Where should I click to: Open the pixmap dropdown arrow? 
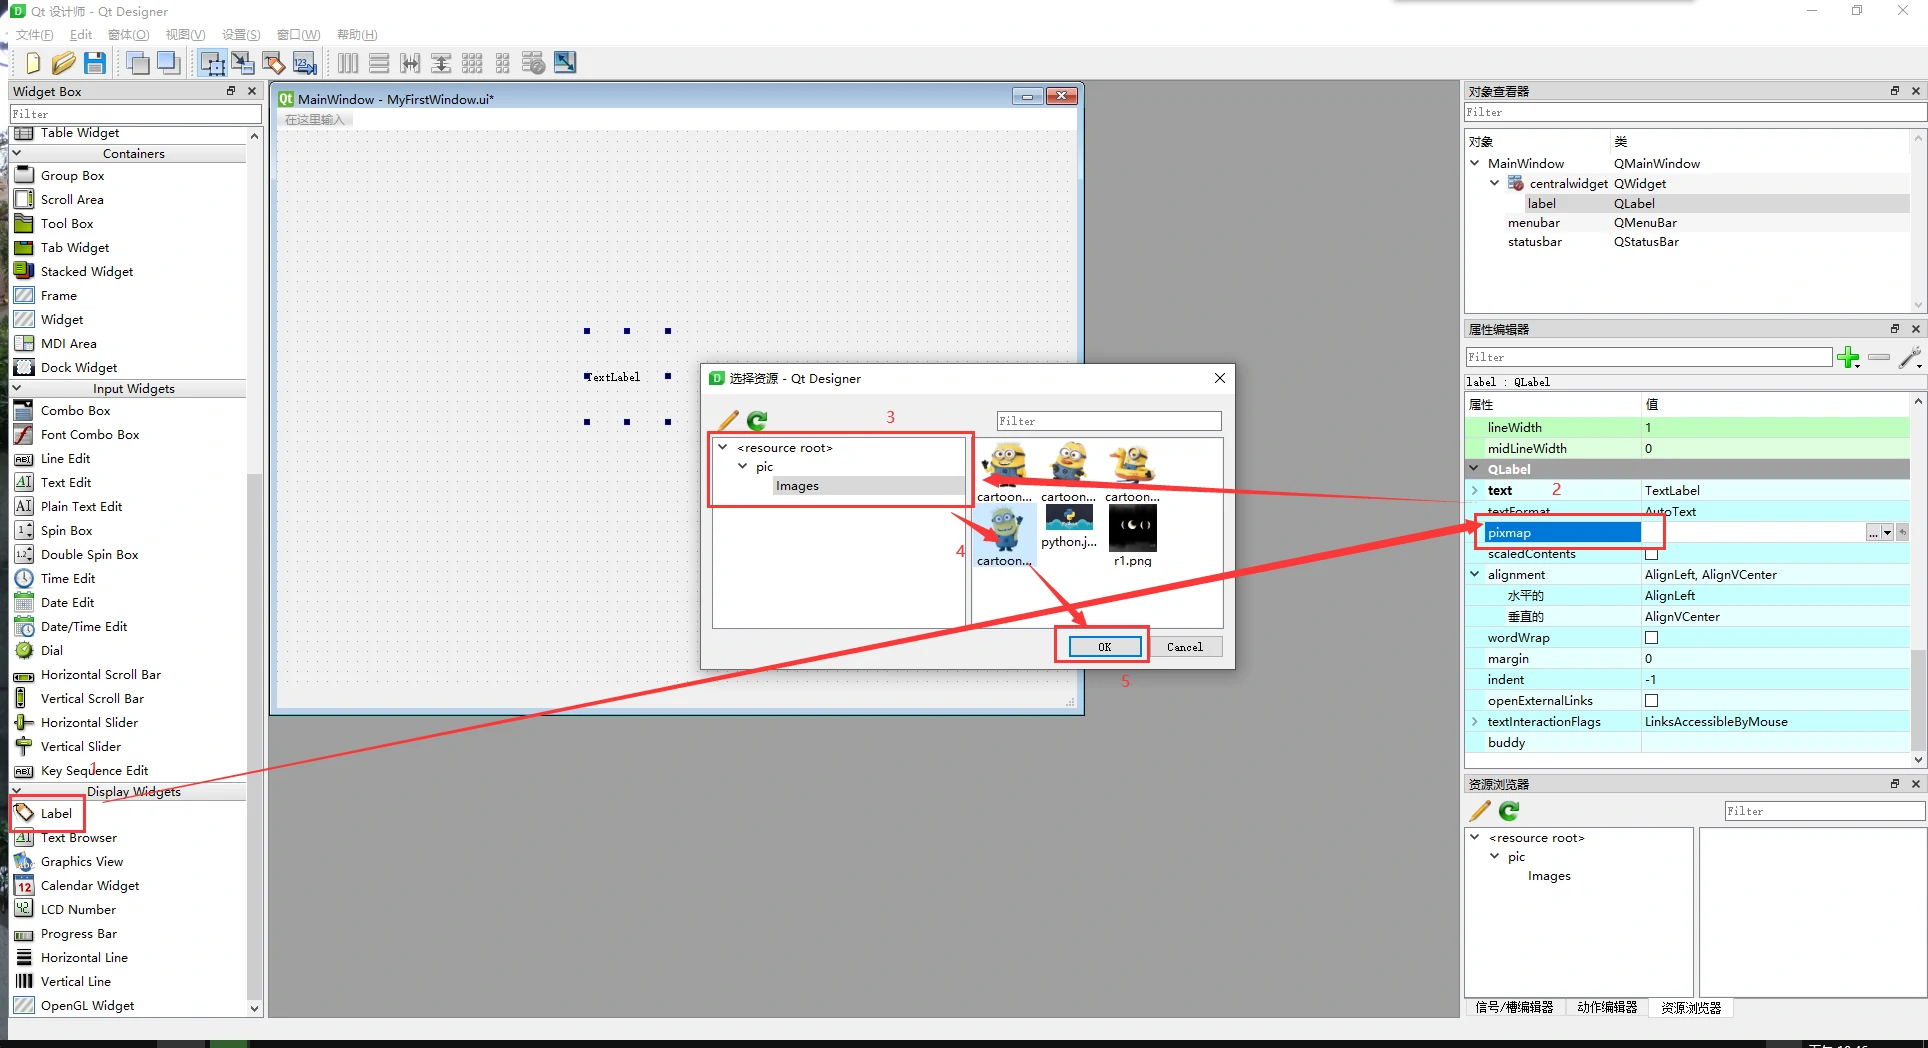(x=1887, y=533)
